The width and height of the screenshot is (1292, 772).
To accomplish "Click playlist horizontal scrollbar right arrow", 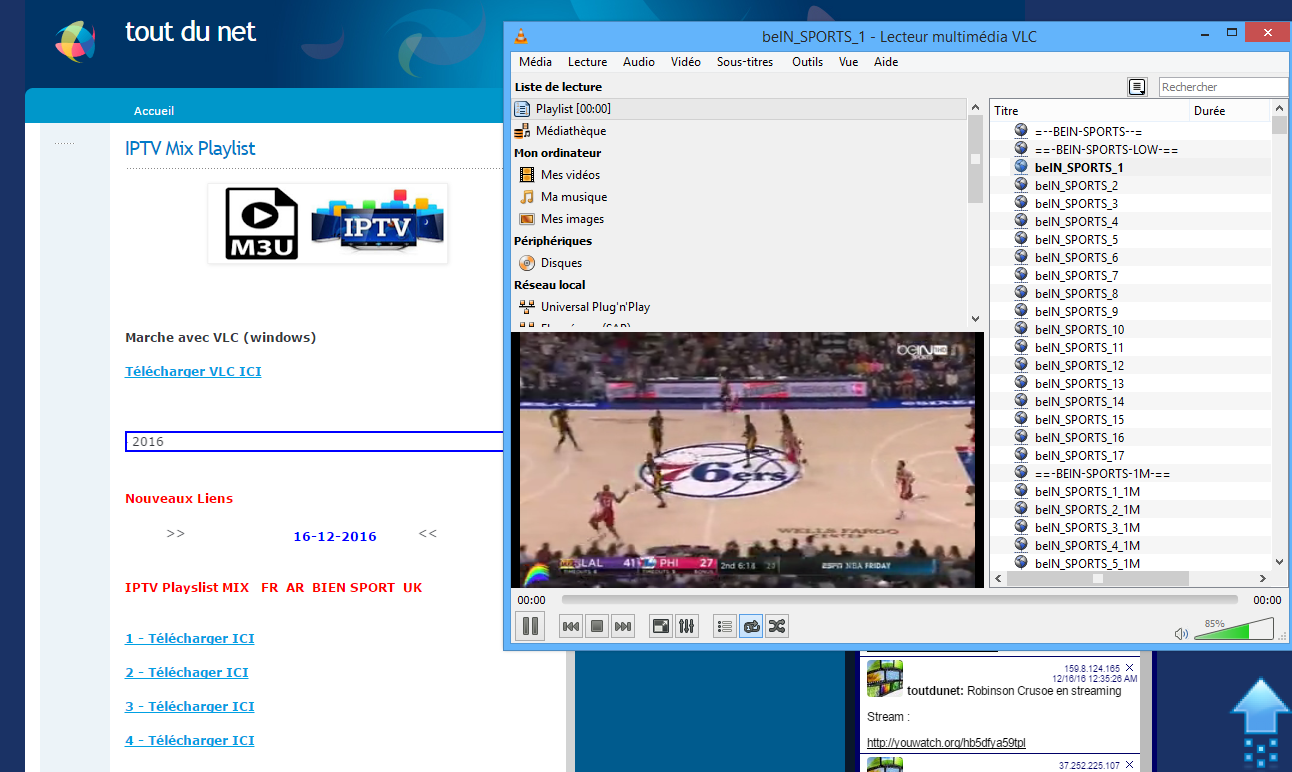I will pos(1262,578).
